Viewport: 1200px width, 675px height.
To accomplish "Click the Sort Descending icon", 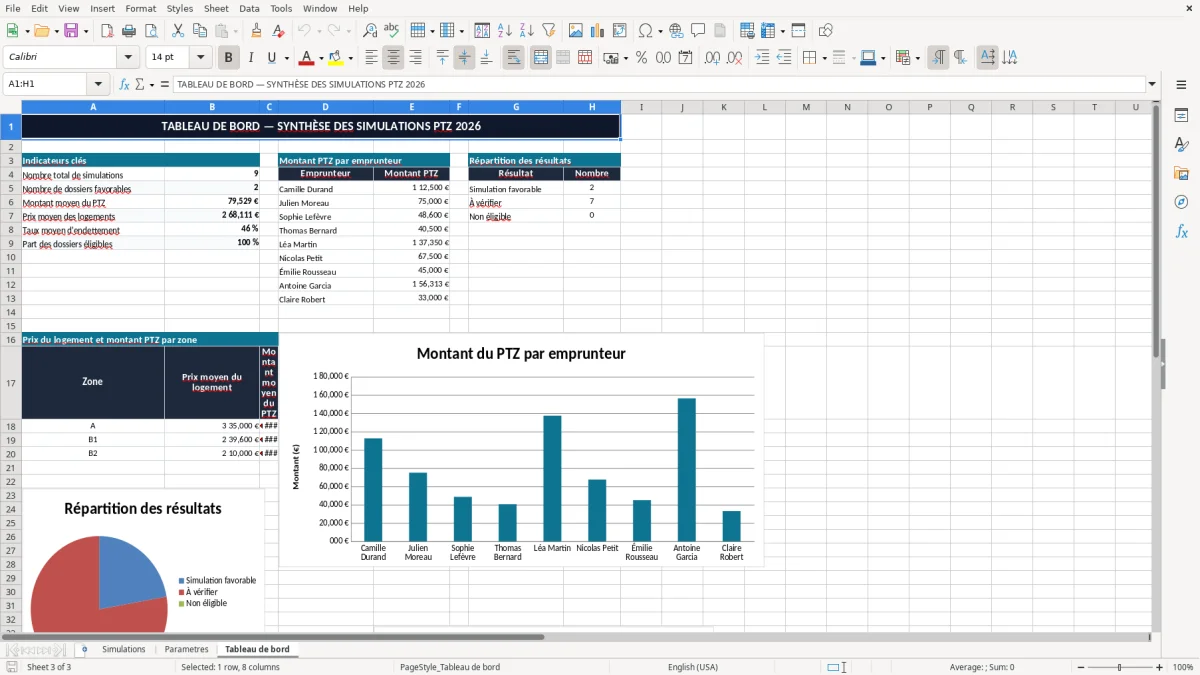I will click(527, 31).
